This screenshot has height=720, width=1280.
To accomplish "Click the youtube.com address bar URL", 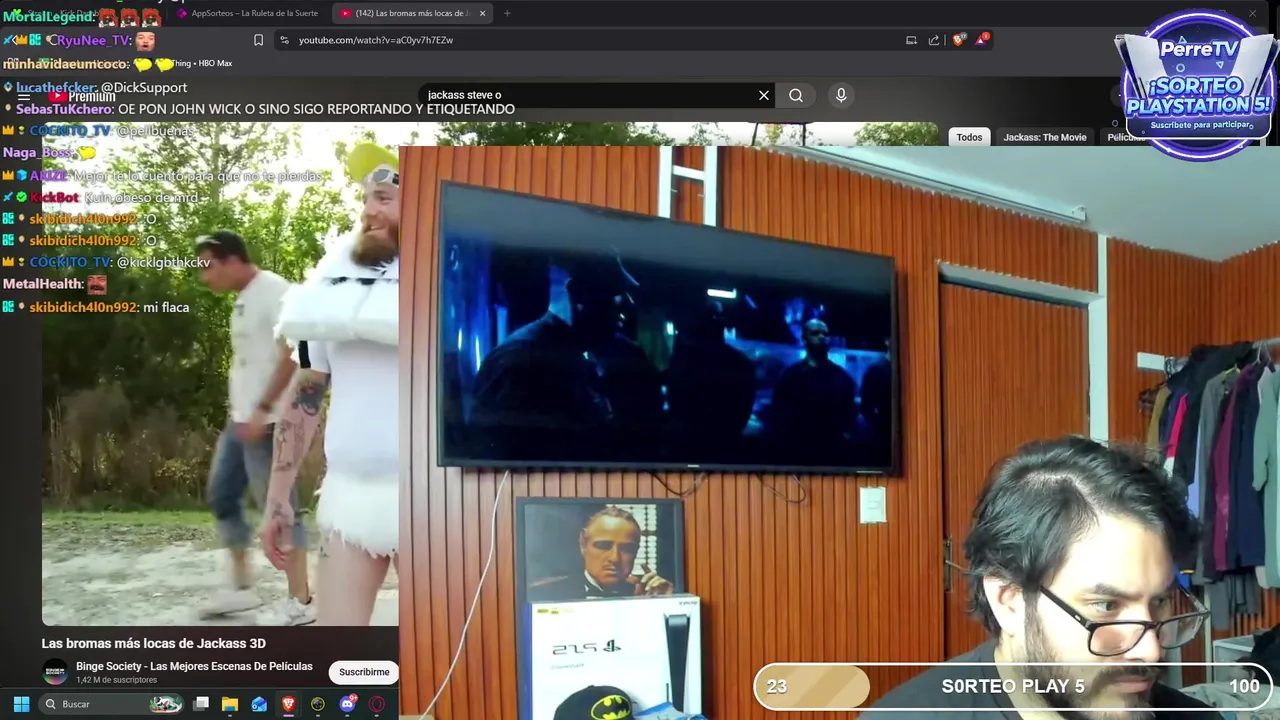I will pyautogui.click(x=376, y=40).
